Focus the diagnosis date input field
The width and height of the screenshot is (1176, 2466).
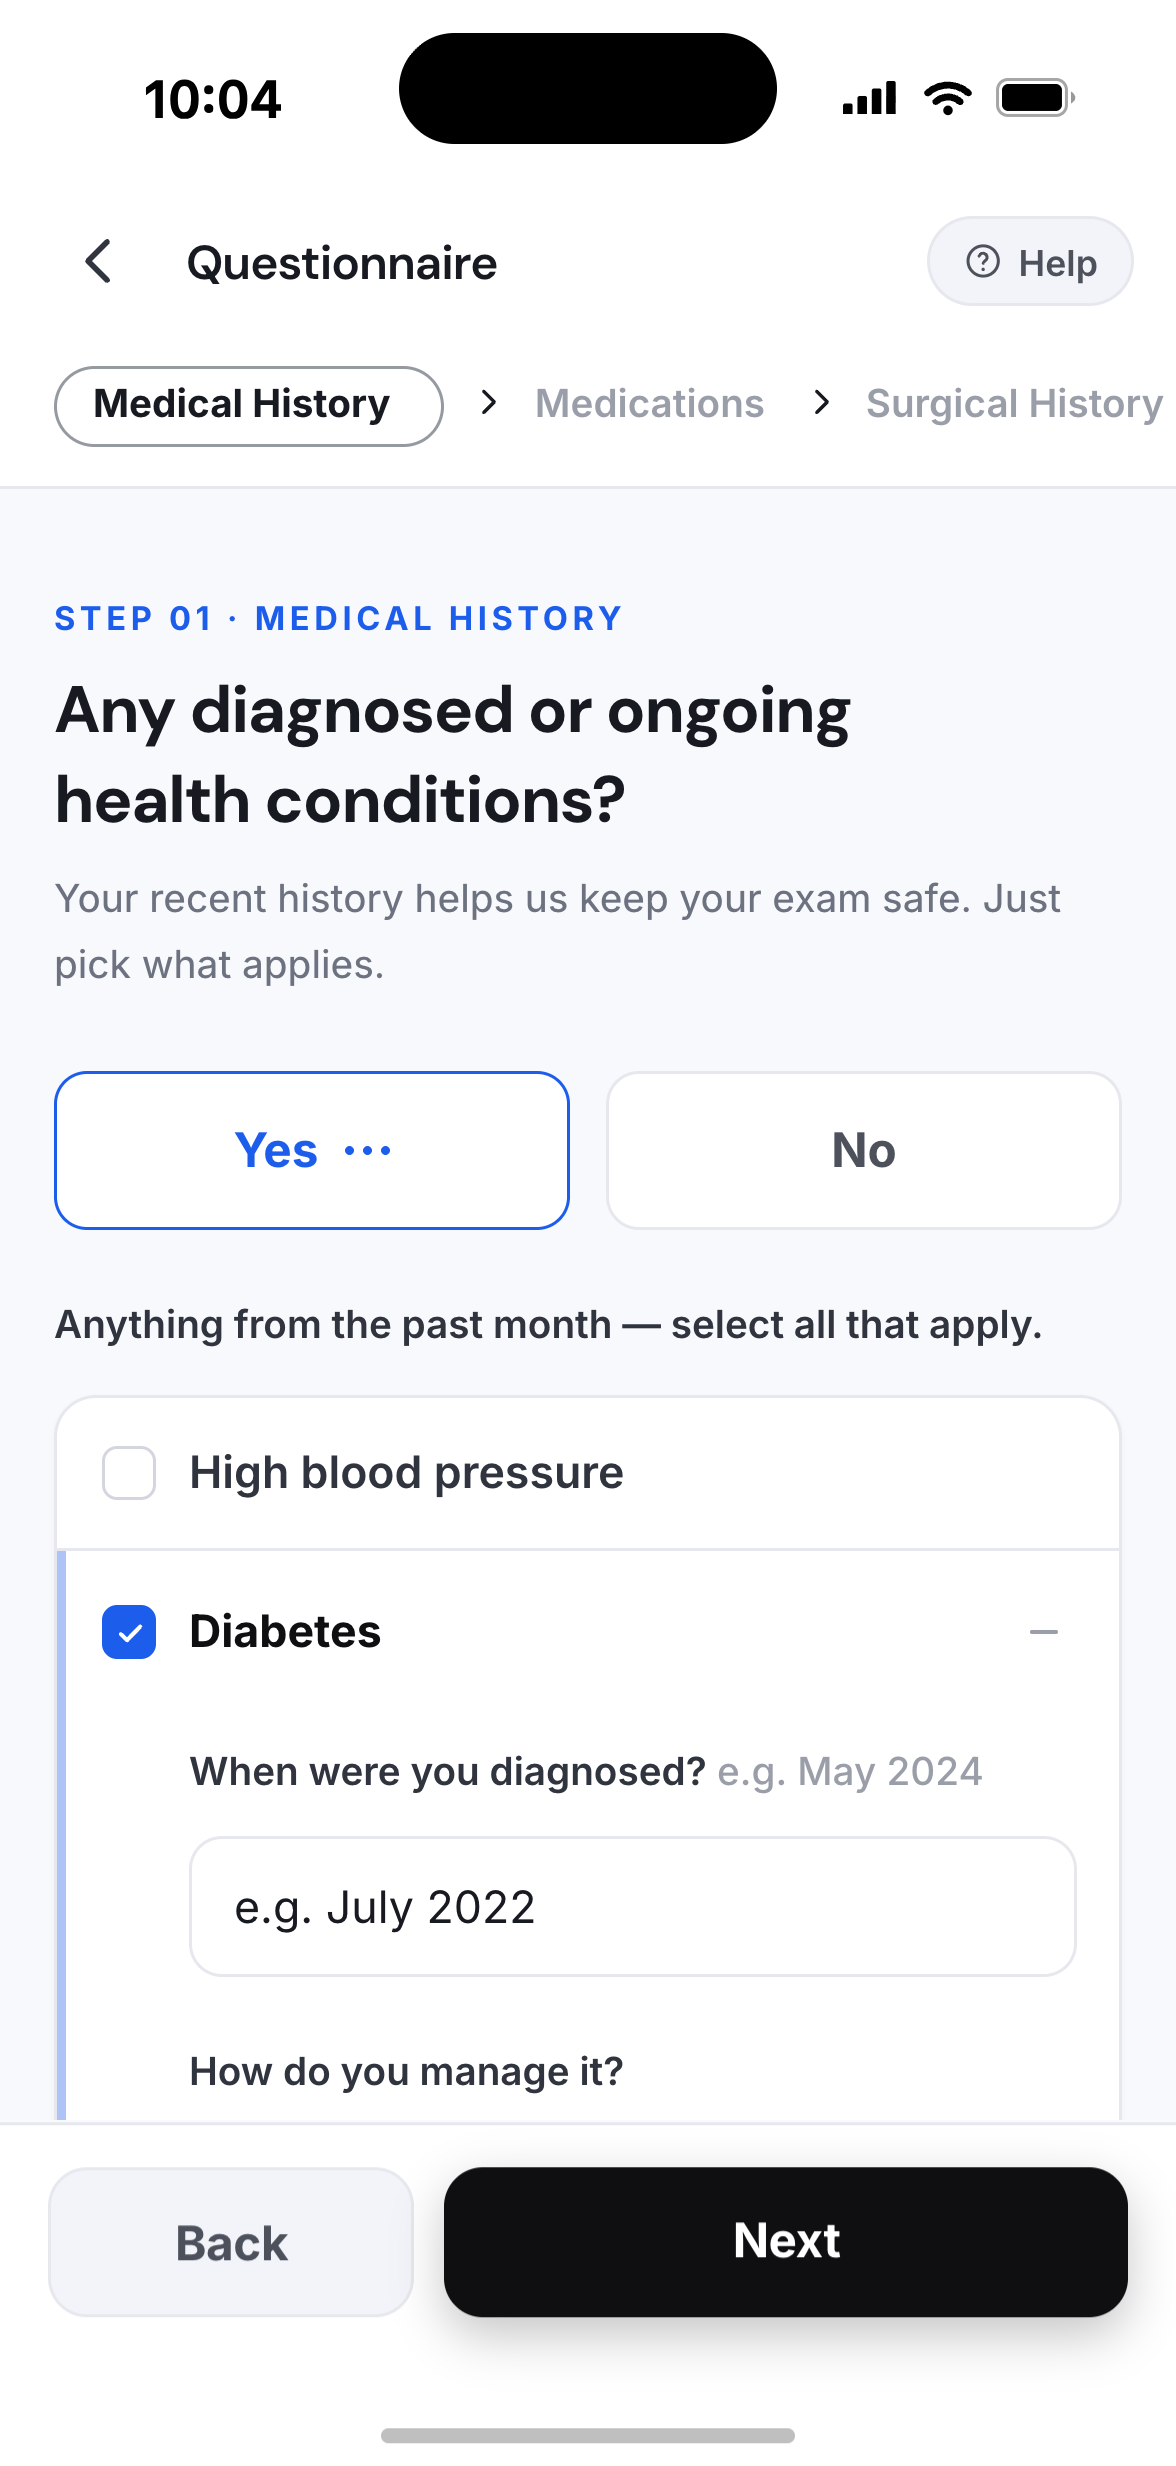(x=633, y=1907)
